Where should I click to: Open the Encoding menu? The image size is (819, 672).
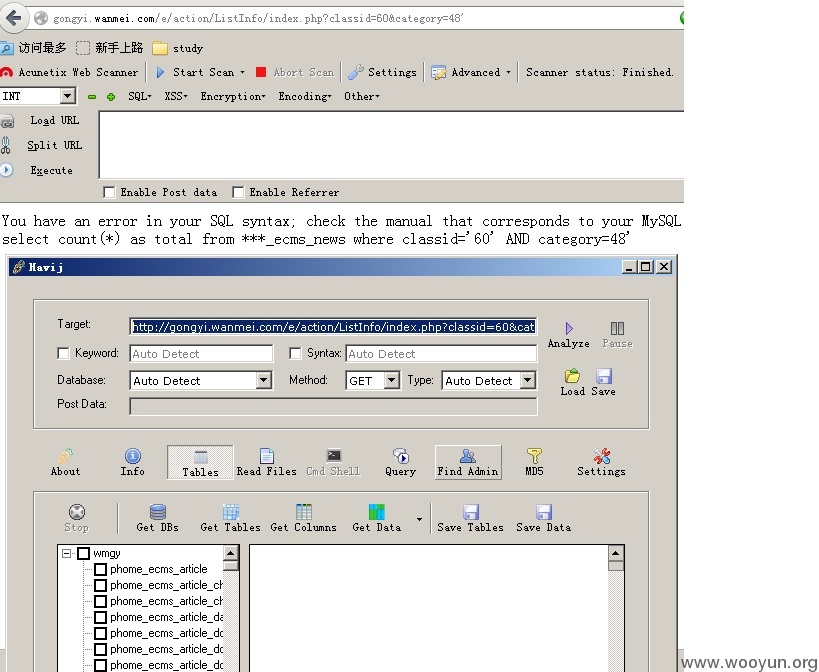click(305, 96)
